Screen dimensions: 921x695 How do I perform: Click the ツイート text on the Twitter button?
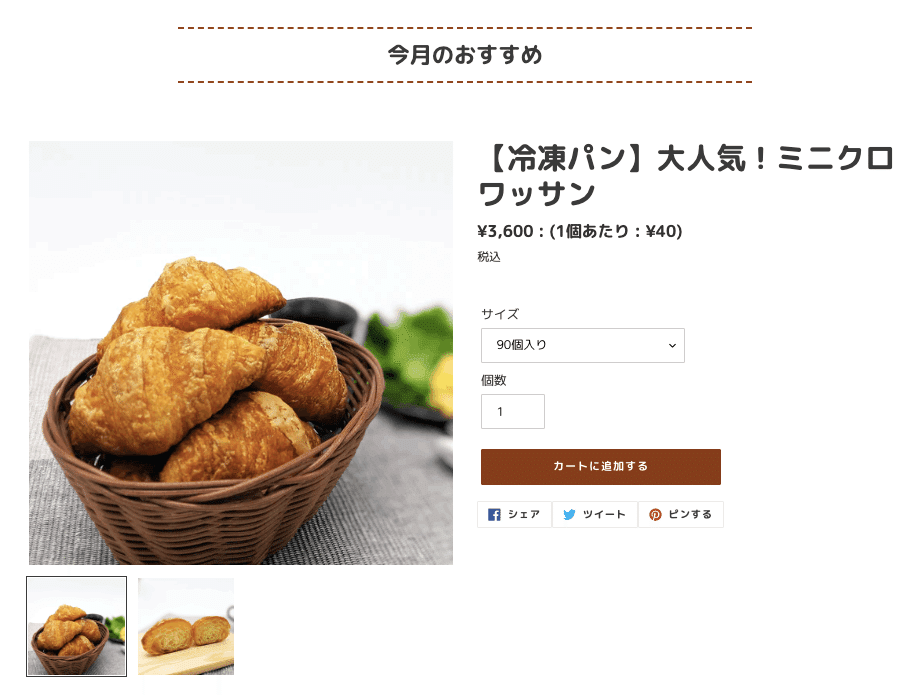604,515
